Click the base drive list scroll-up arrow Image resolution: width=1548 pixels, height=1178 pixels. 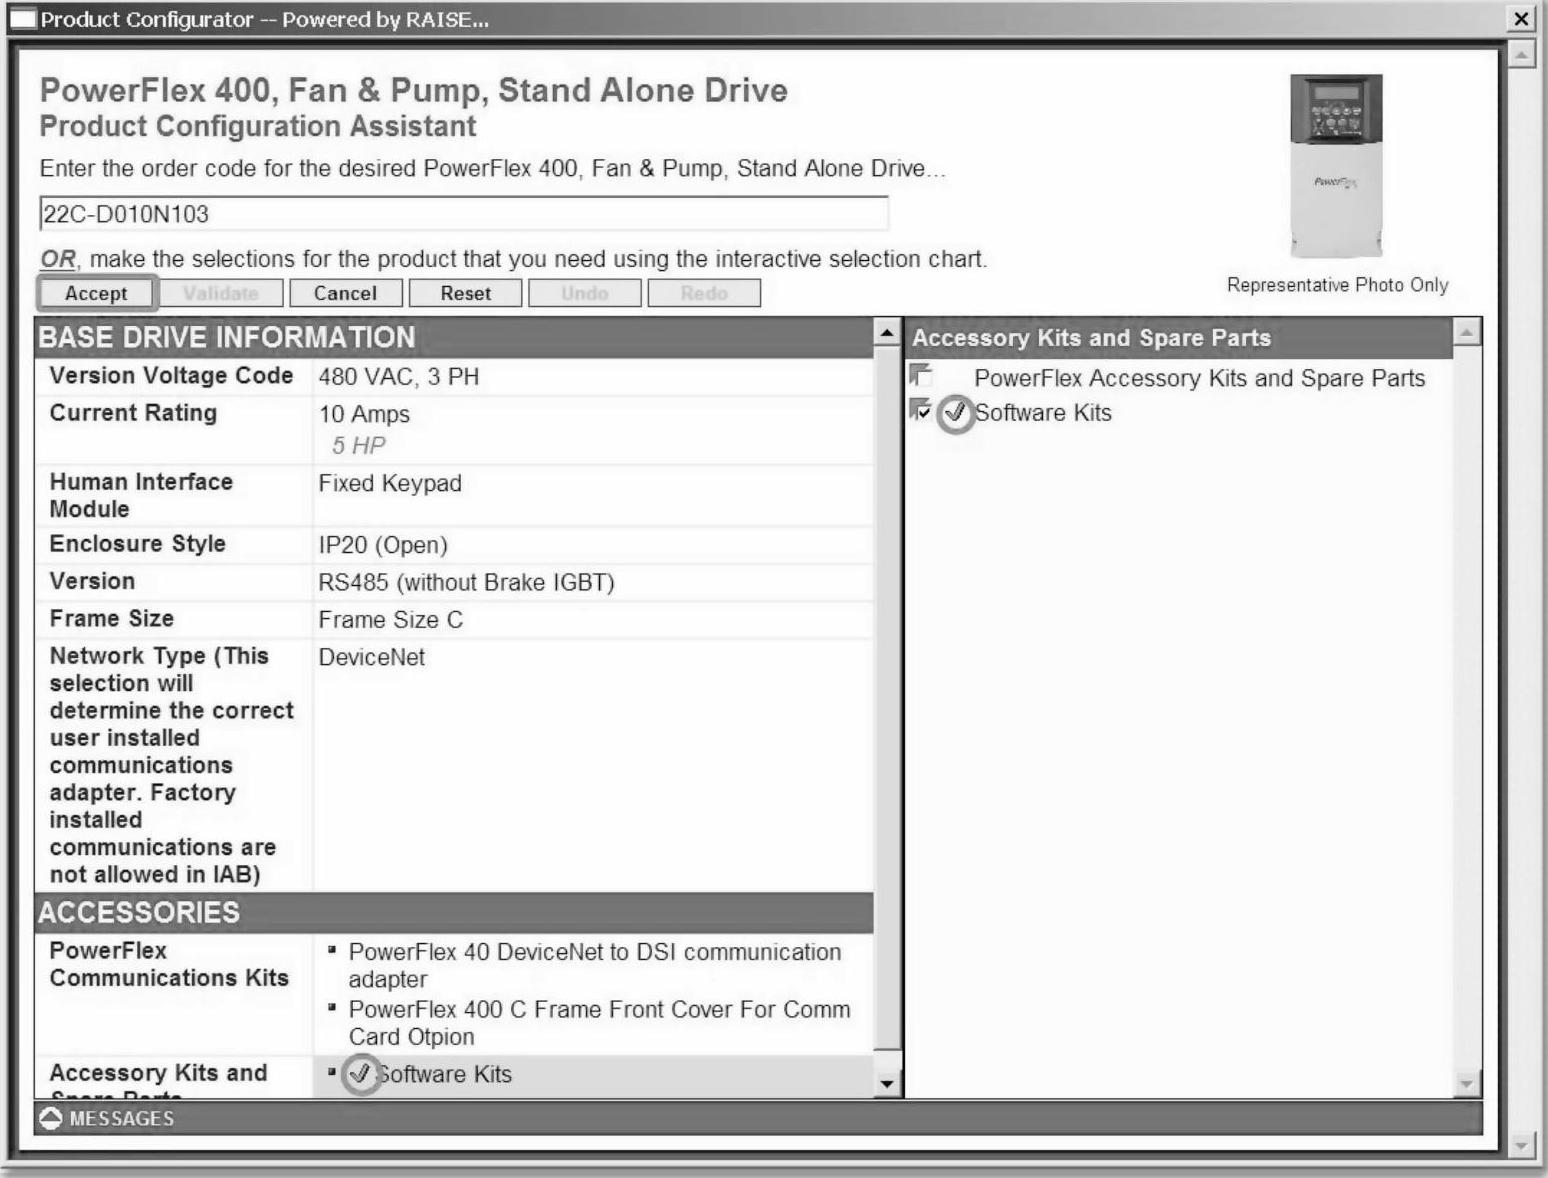(x=887, y=331)
